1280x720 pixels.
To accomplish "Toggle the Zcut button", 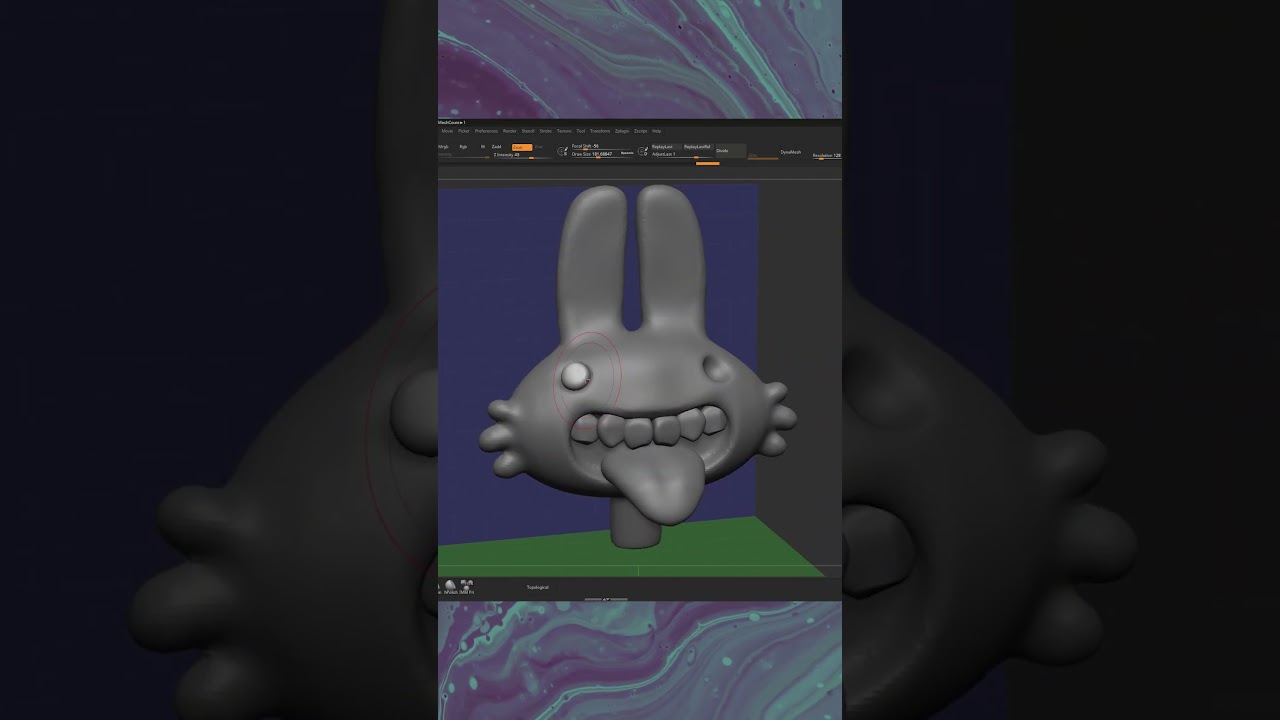I will click(538, 147).
